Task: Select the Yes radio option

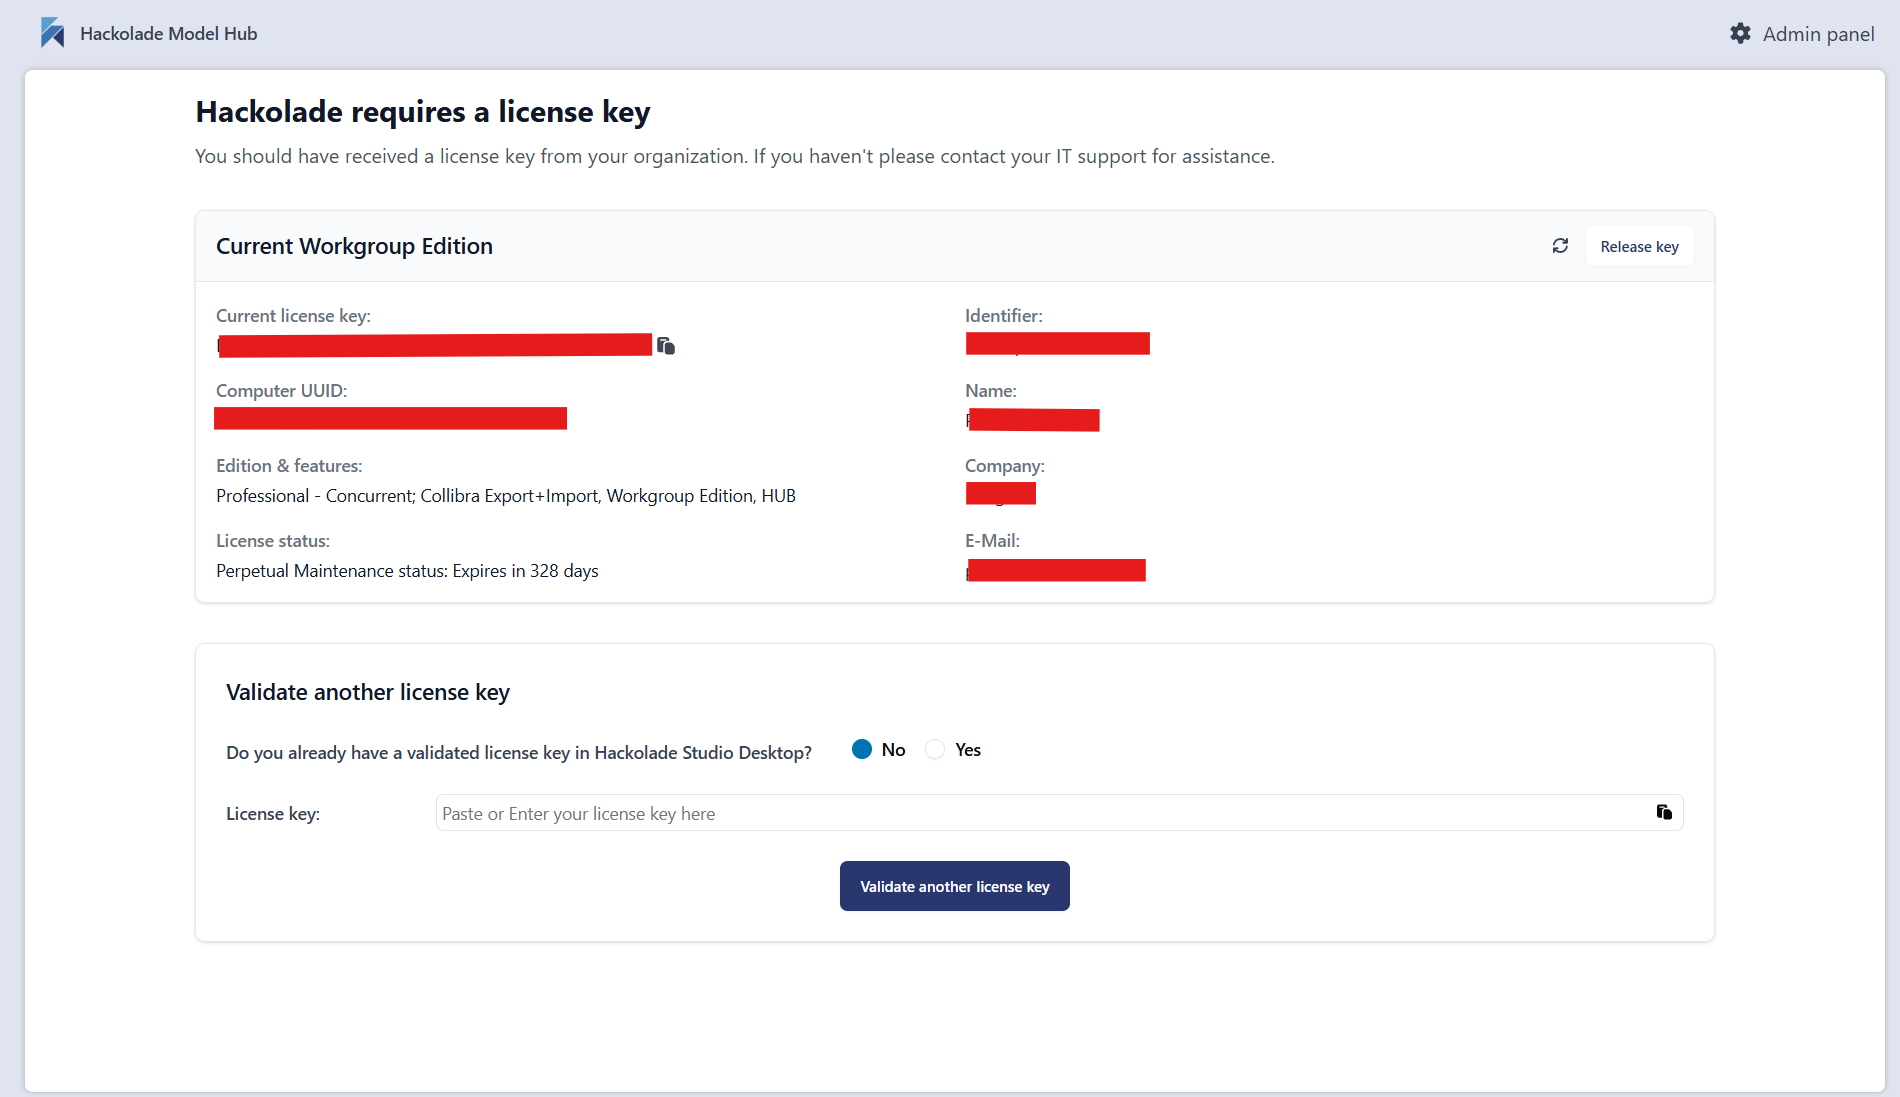Action: [x=935, y=749]
